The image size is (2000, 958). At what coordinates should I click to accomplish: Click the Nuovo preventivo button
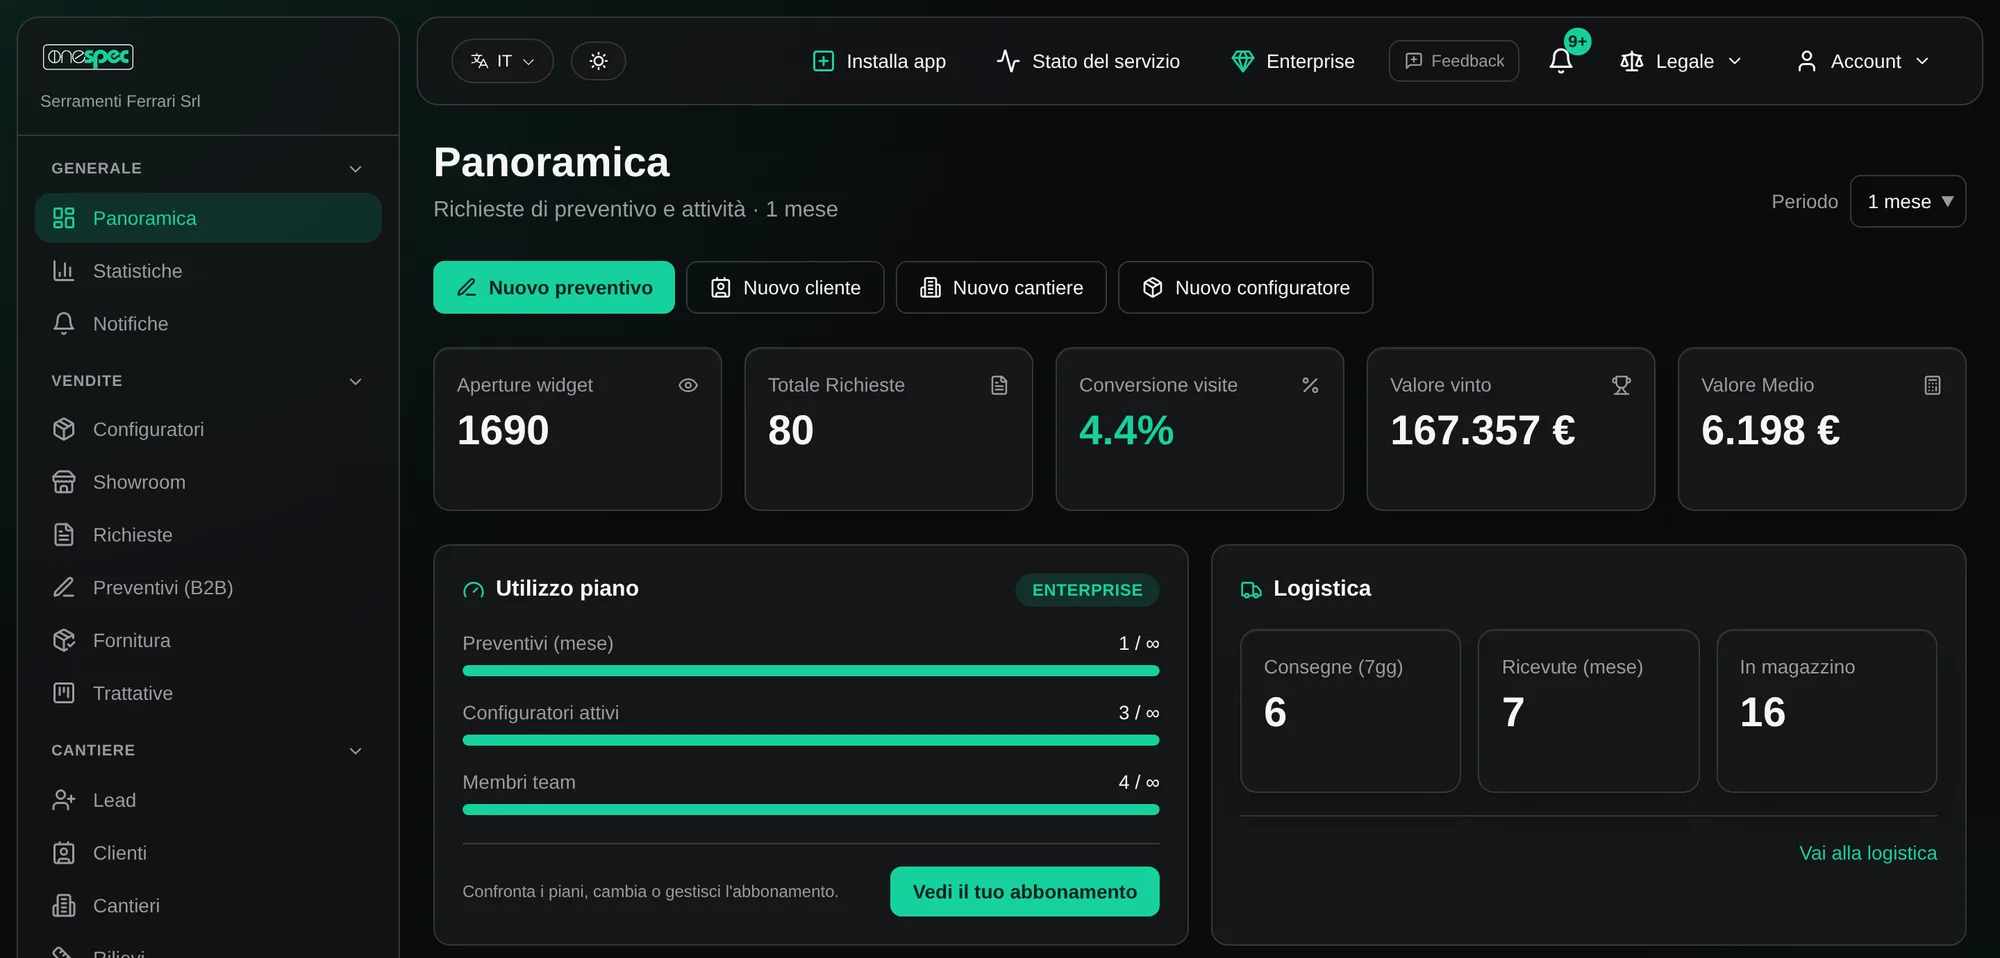(x=554, y=287)
